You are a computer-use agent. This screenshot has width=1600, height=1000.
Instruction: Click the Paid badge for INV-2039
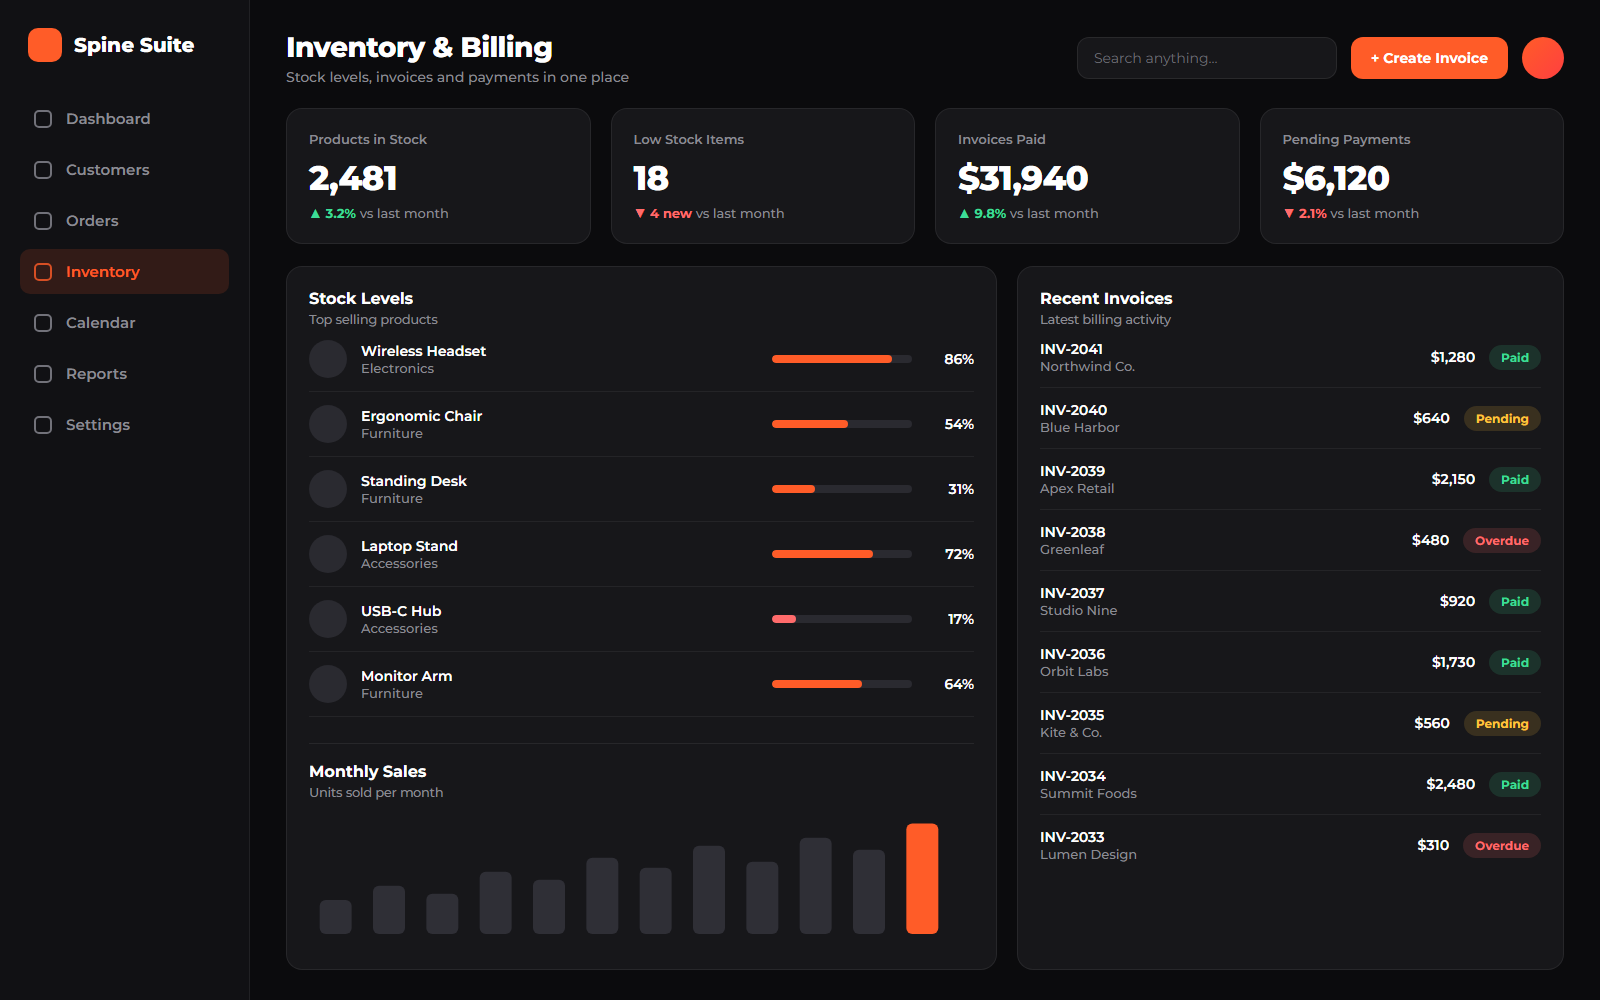[x=1515, y=480]
